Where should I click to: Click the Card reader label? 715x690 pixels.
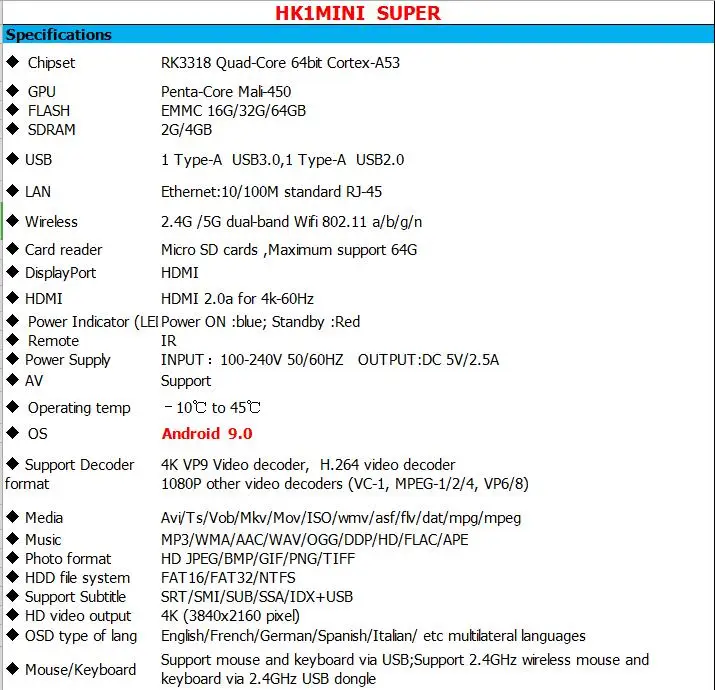point(64,250)
